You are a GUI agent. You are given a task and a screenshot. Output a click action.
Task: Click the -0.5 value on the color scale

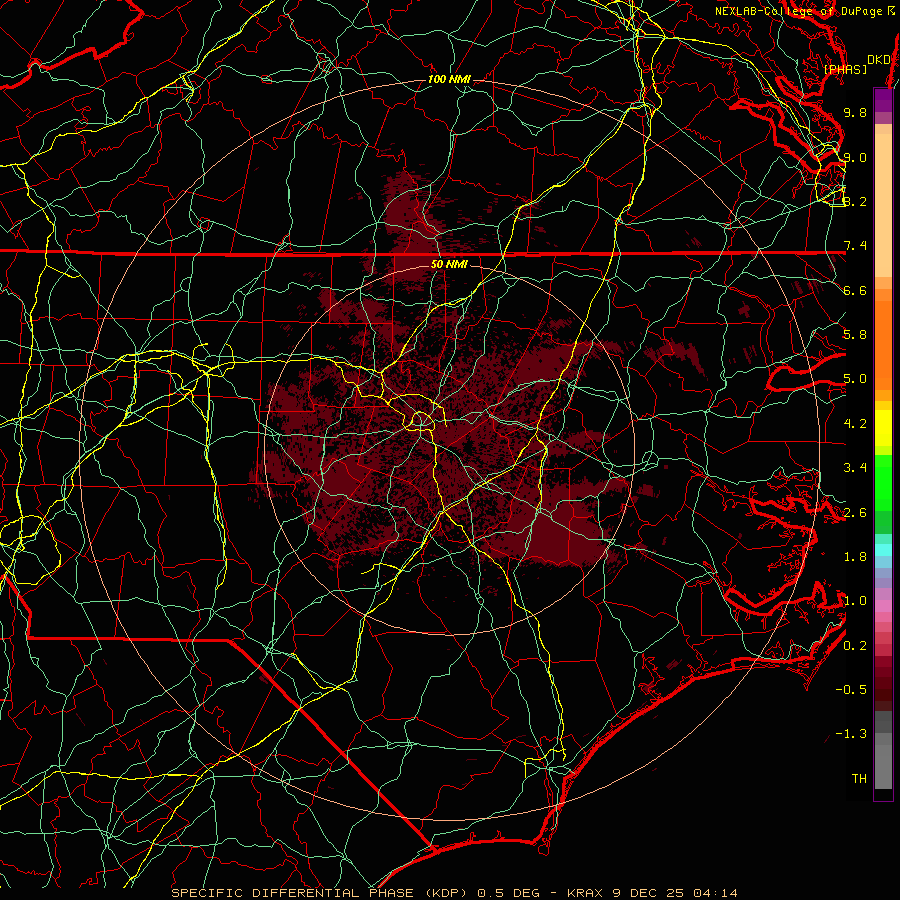(851, 690)
